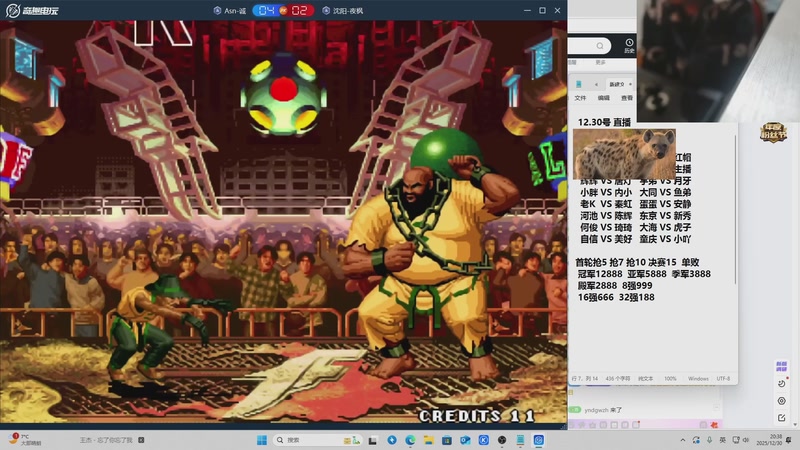Image resolution: width=800 pixels, height=450 pixels.
Task: Open Outlook from the taskbar
Action: pos(465,440)
